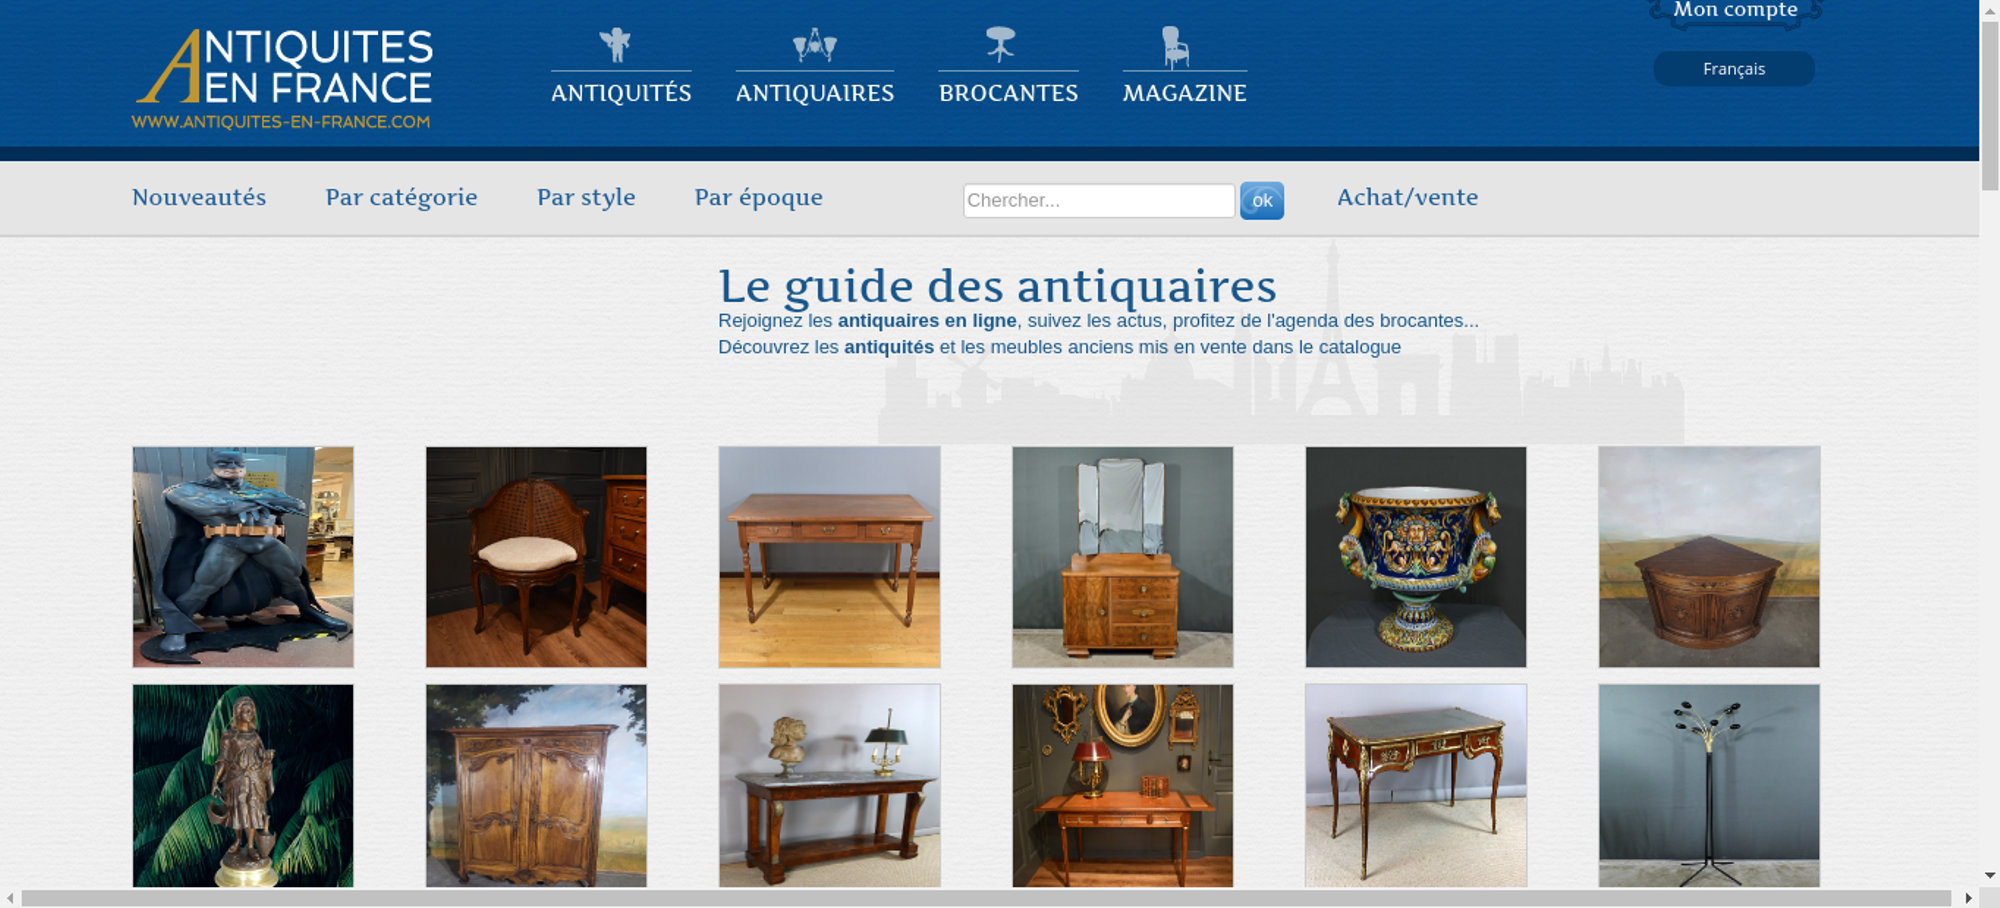View the black coat stand thumbnail
Image resolution: width=2000 pixels, height=908 pixels.
tap(1709, 785)
